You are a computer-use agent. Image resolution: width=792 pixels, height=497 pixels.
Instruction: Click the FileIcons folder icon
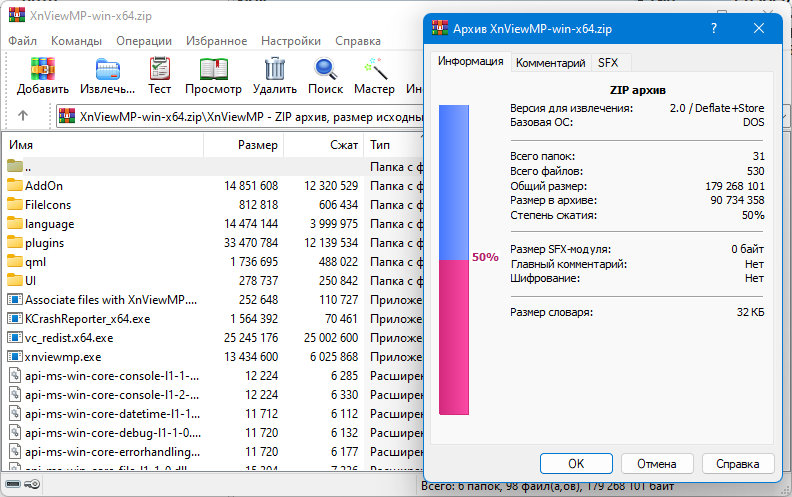pyautogui.click(x=15, y=205)
